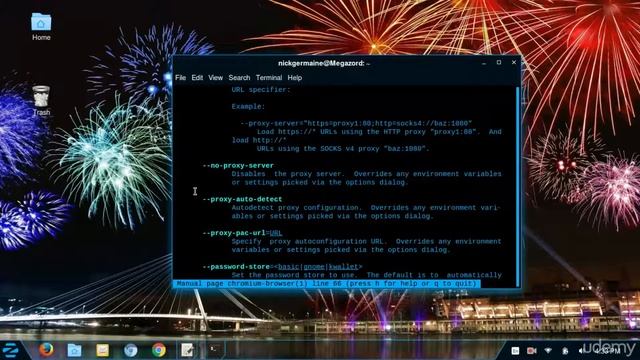Click the --password-store option text

pyautogui.click(x=236, y=267)
